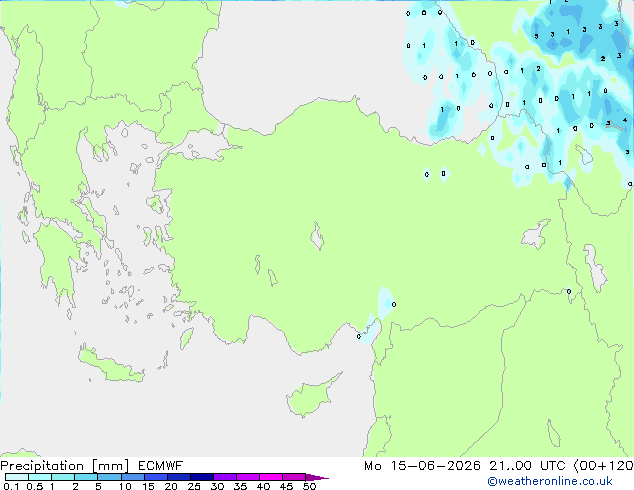Pick the 1–2 mm legend swatch
This screenshot has height=490, width=634.
pos(63,477)
